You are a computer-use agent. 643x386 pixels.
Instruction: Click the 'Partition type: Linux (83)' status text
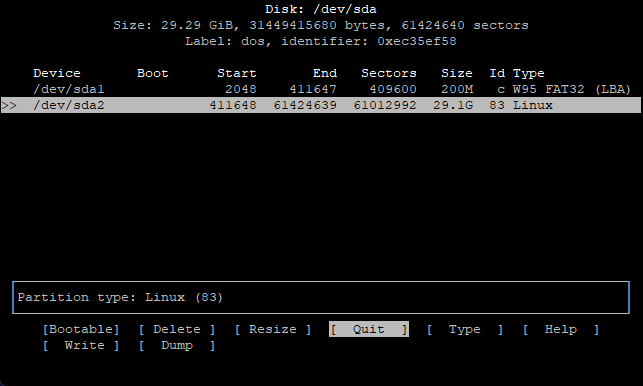pyautogui.click(x=120, y=297)
